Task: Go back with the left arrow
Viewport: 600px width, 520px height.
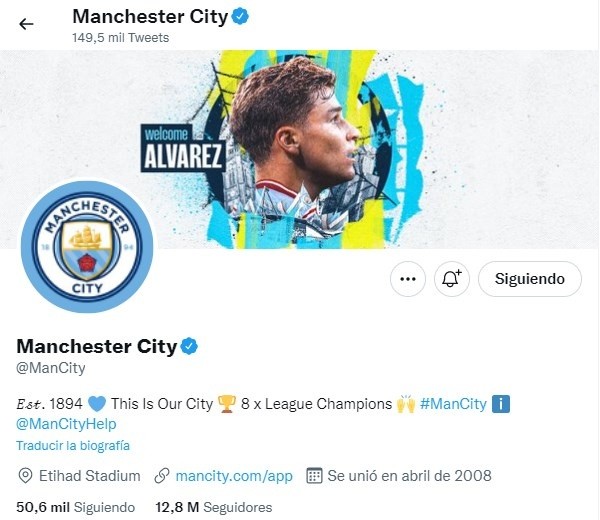Action: 26,24
